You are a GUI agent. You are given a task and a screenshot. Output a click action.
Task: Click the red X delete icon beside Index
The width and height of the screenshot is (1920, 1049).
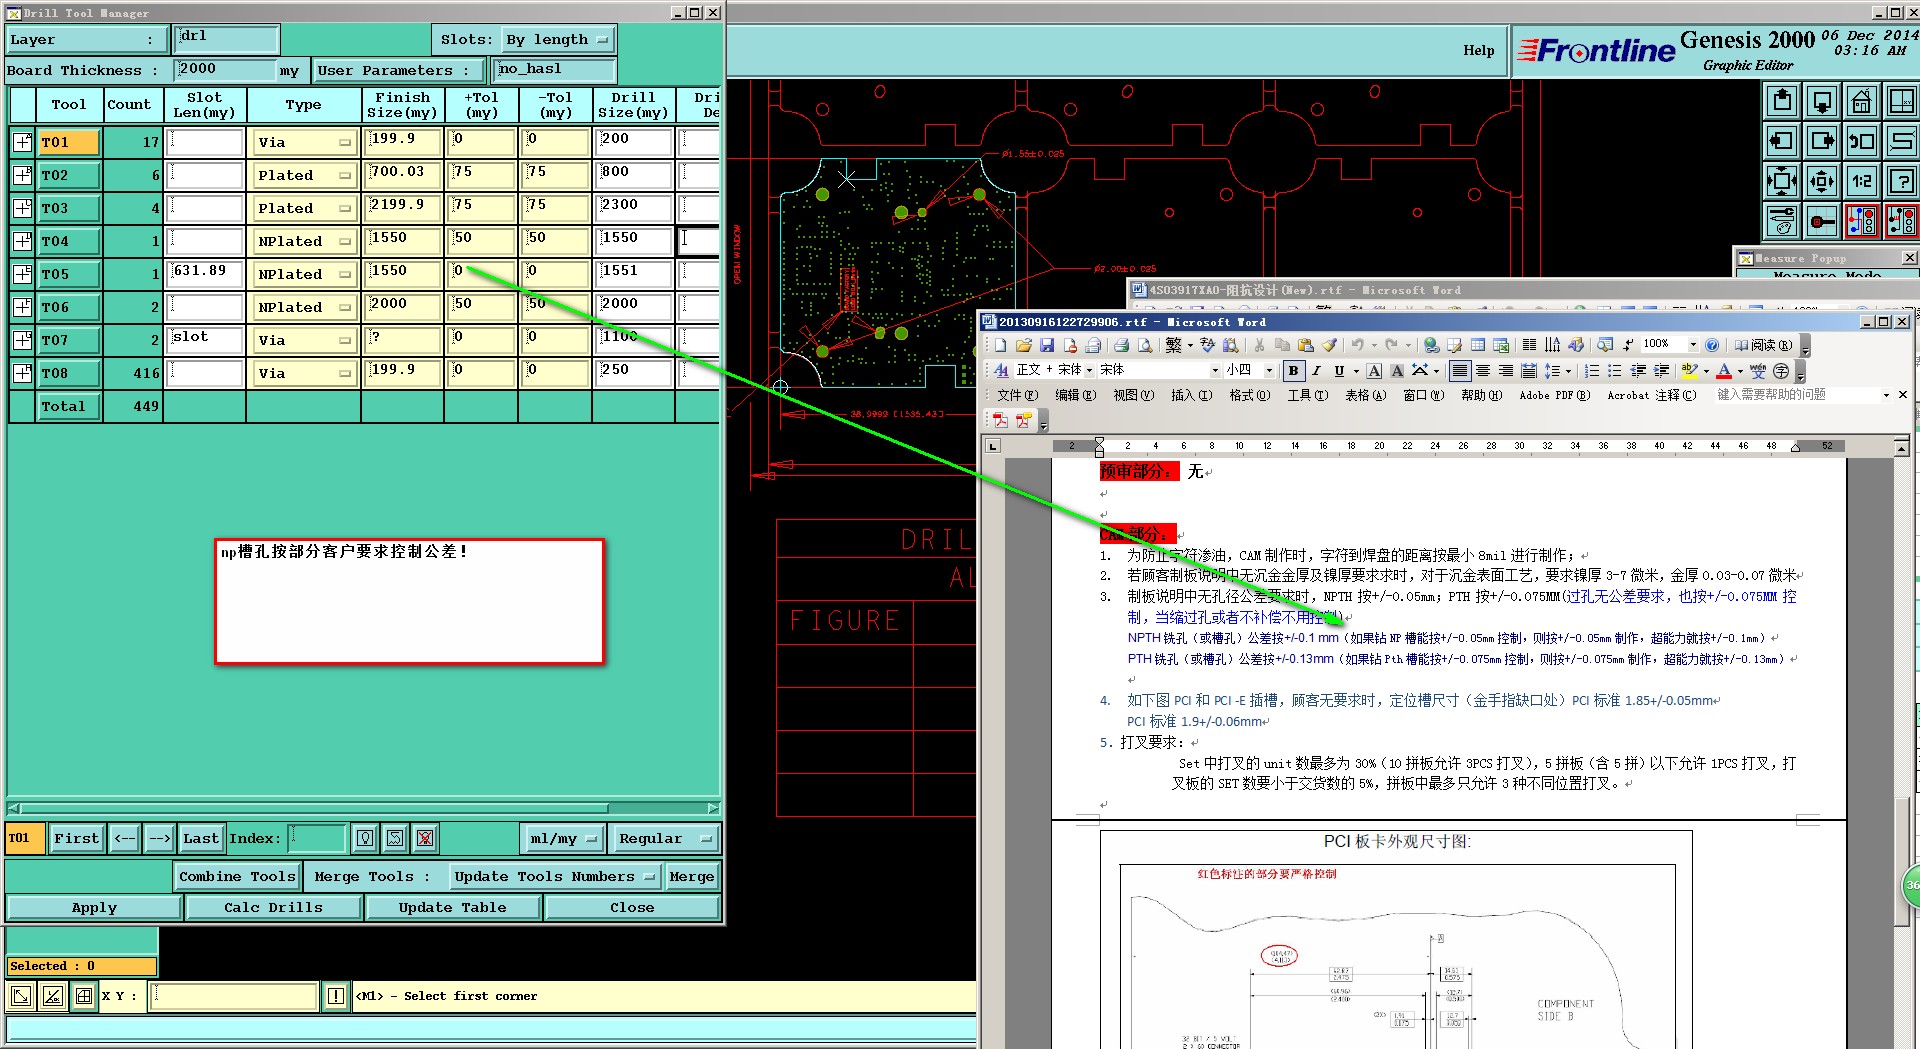(425, 838)
